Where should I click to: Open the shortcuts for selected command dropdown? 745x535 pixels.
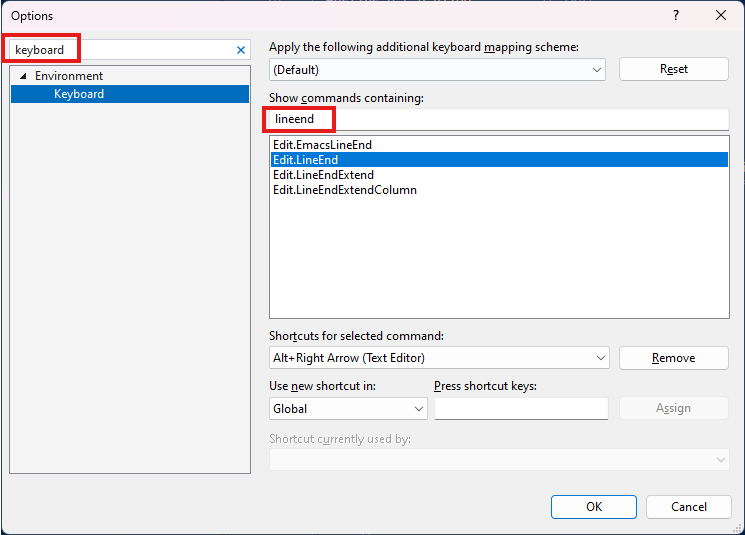tap(439, 358)
